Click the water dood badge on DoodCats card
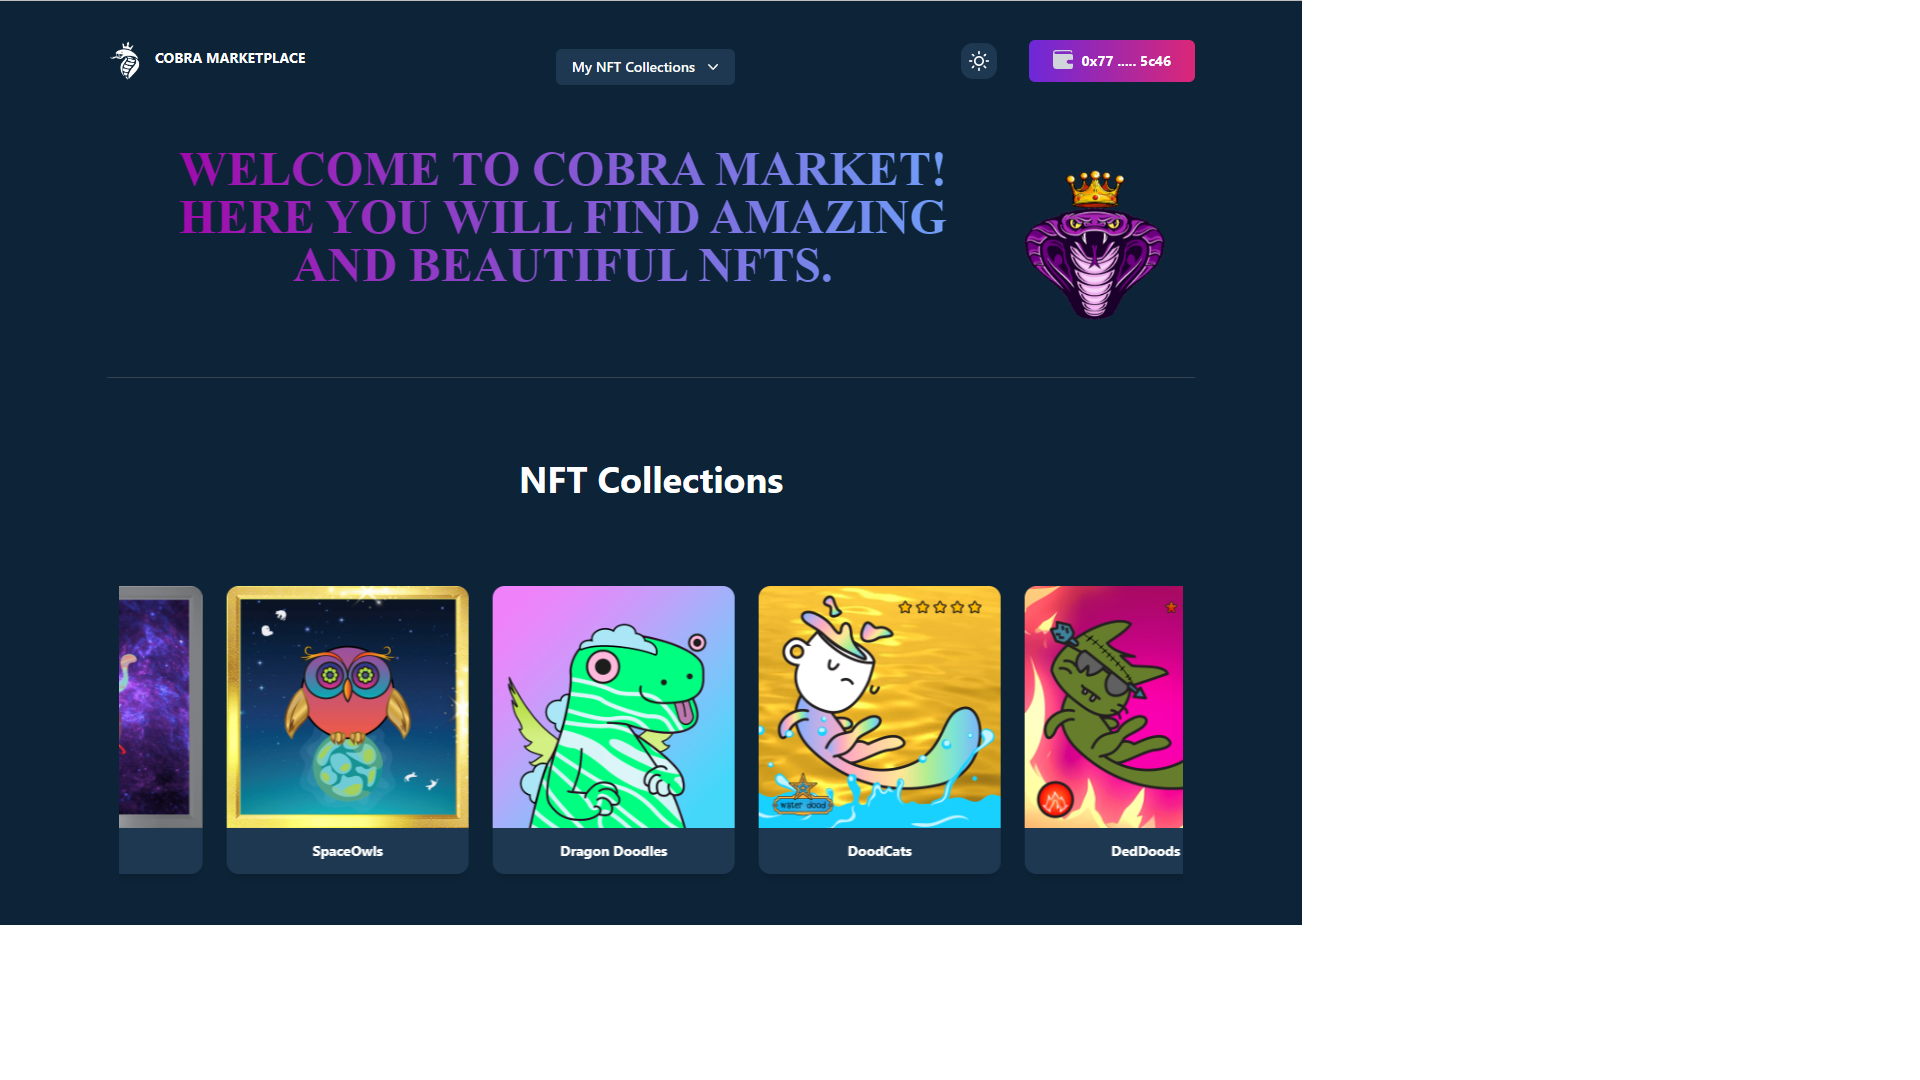Image resolution: width=1920 pixels, height=1080 pixels. (803, 797)
